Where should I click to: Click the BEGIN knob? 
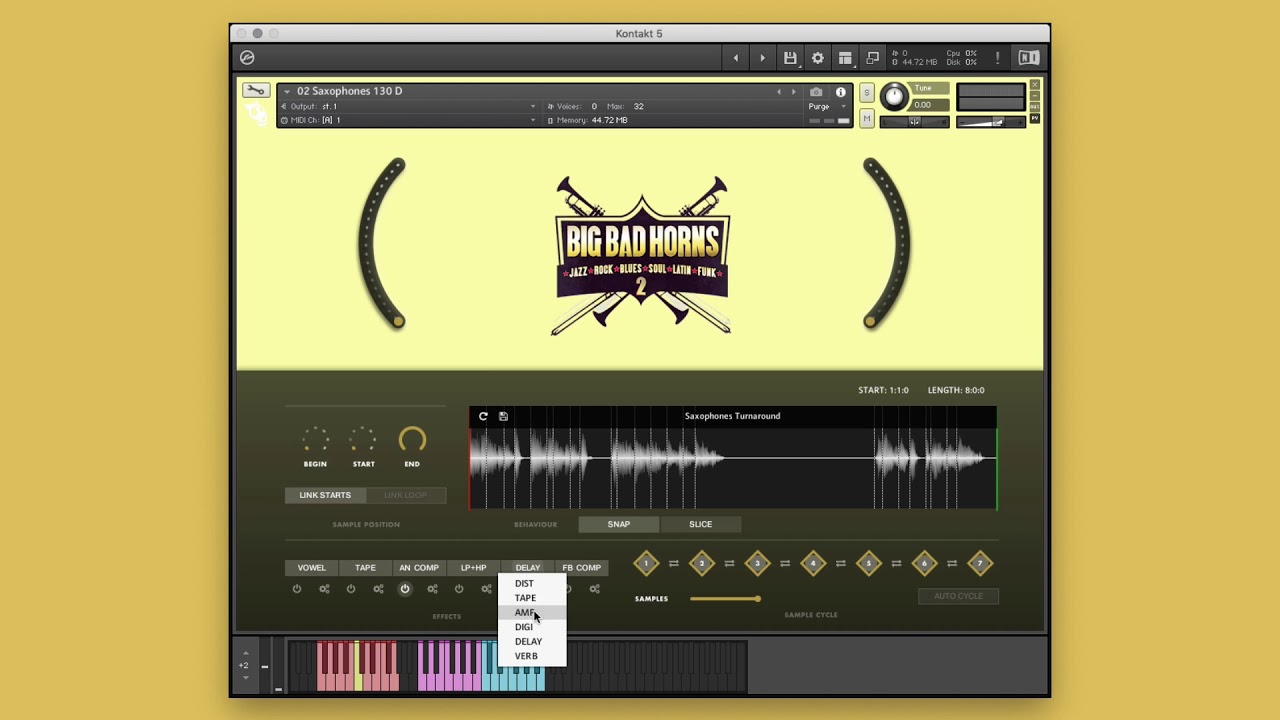point(315,440)
